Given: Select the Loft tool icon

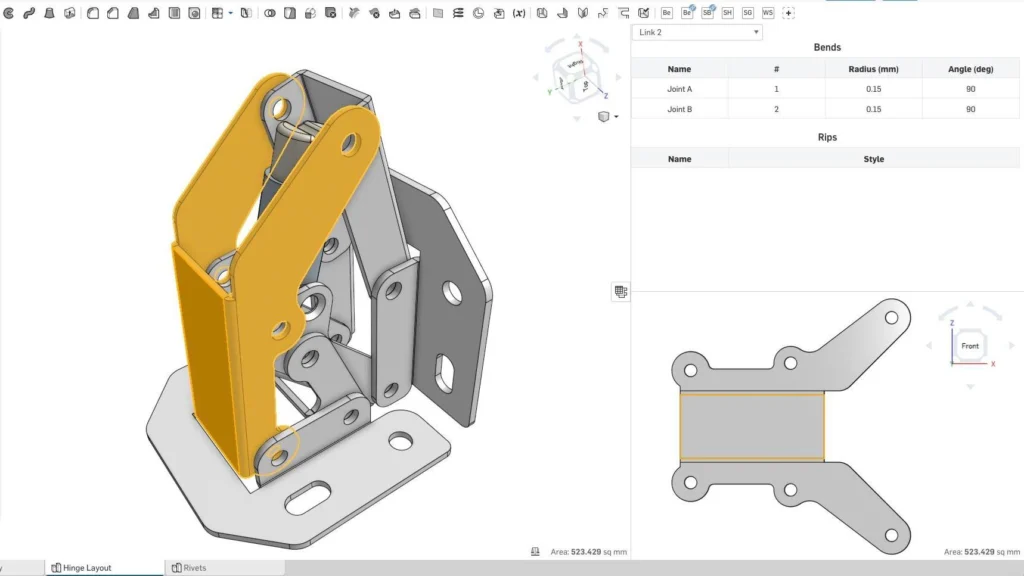Looking at the screenshot, I should [49, 13].
